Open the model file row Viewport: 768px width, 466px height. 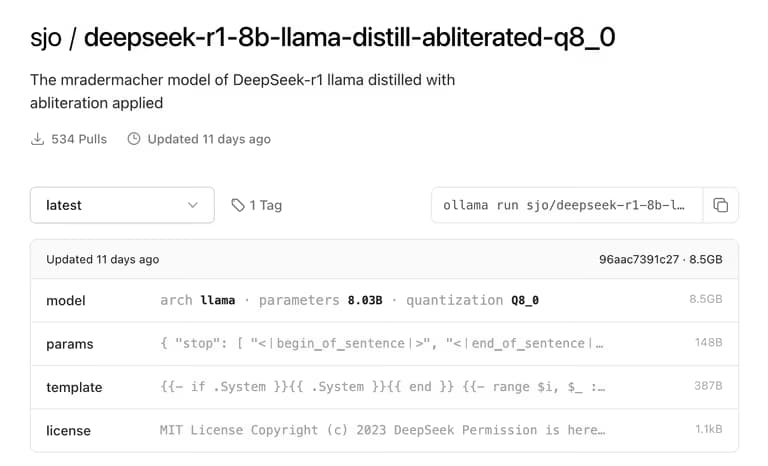66,300
